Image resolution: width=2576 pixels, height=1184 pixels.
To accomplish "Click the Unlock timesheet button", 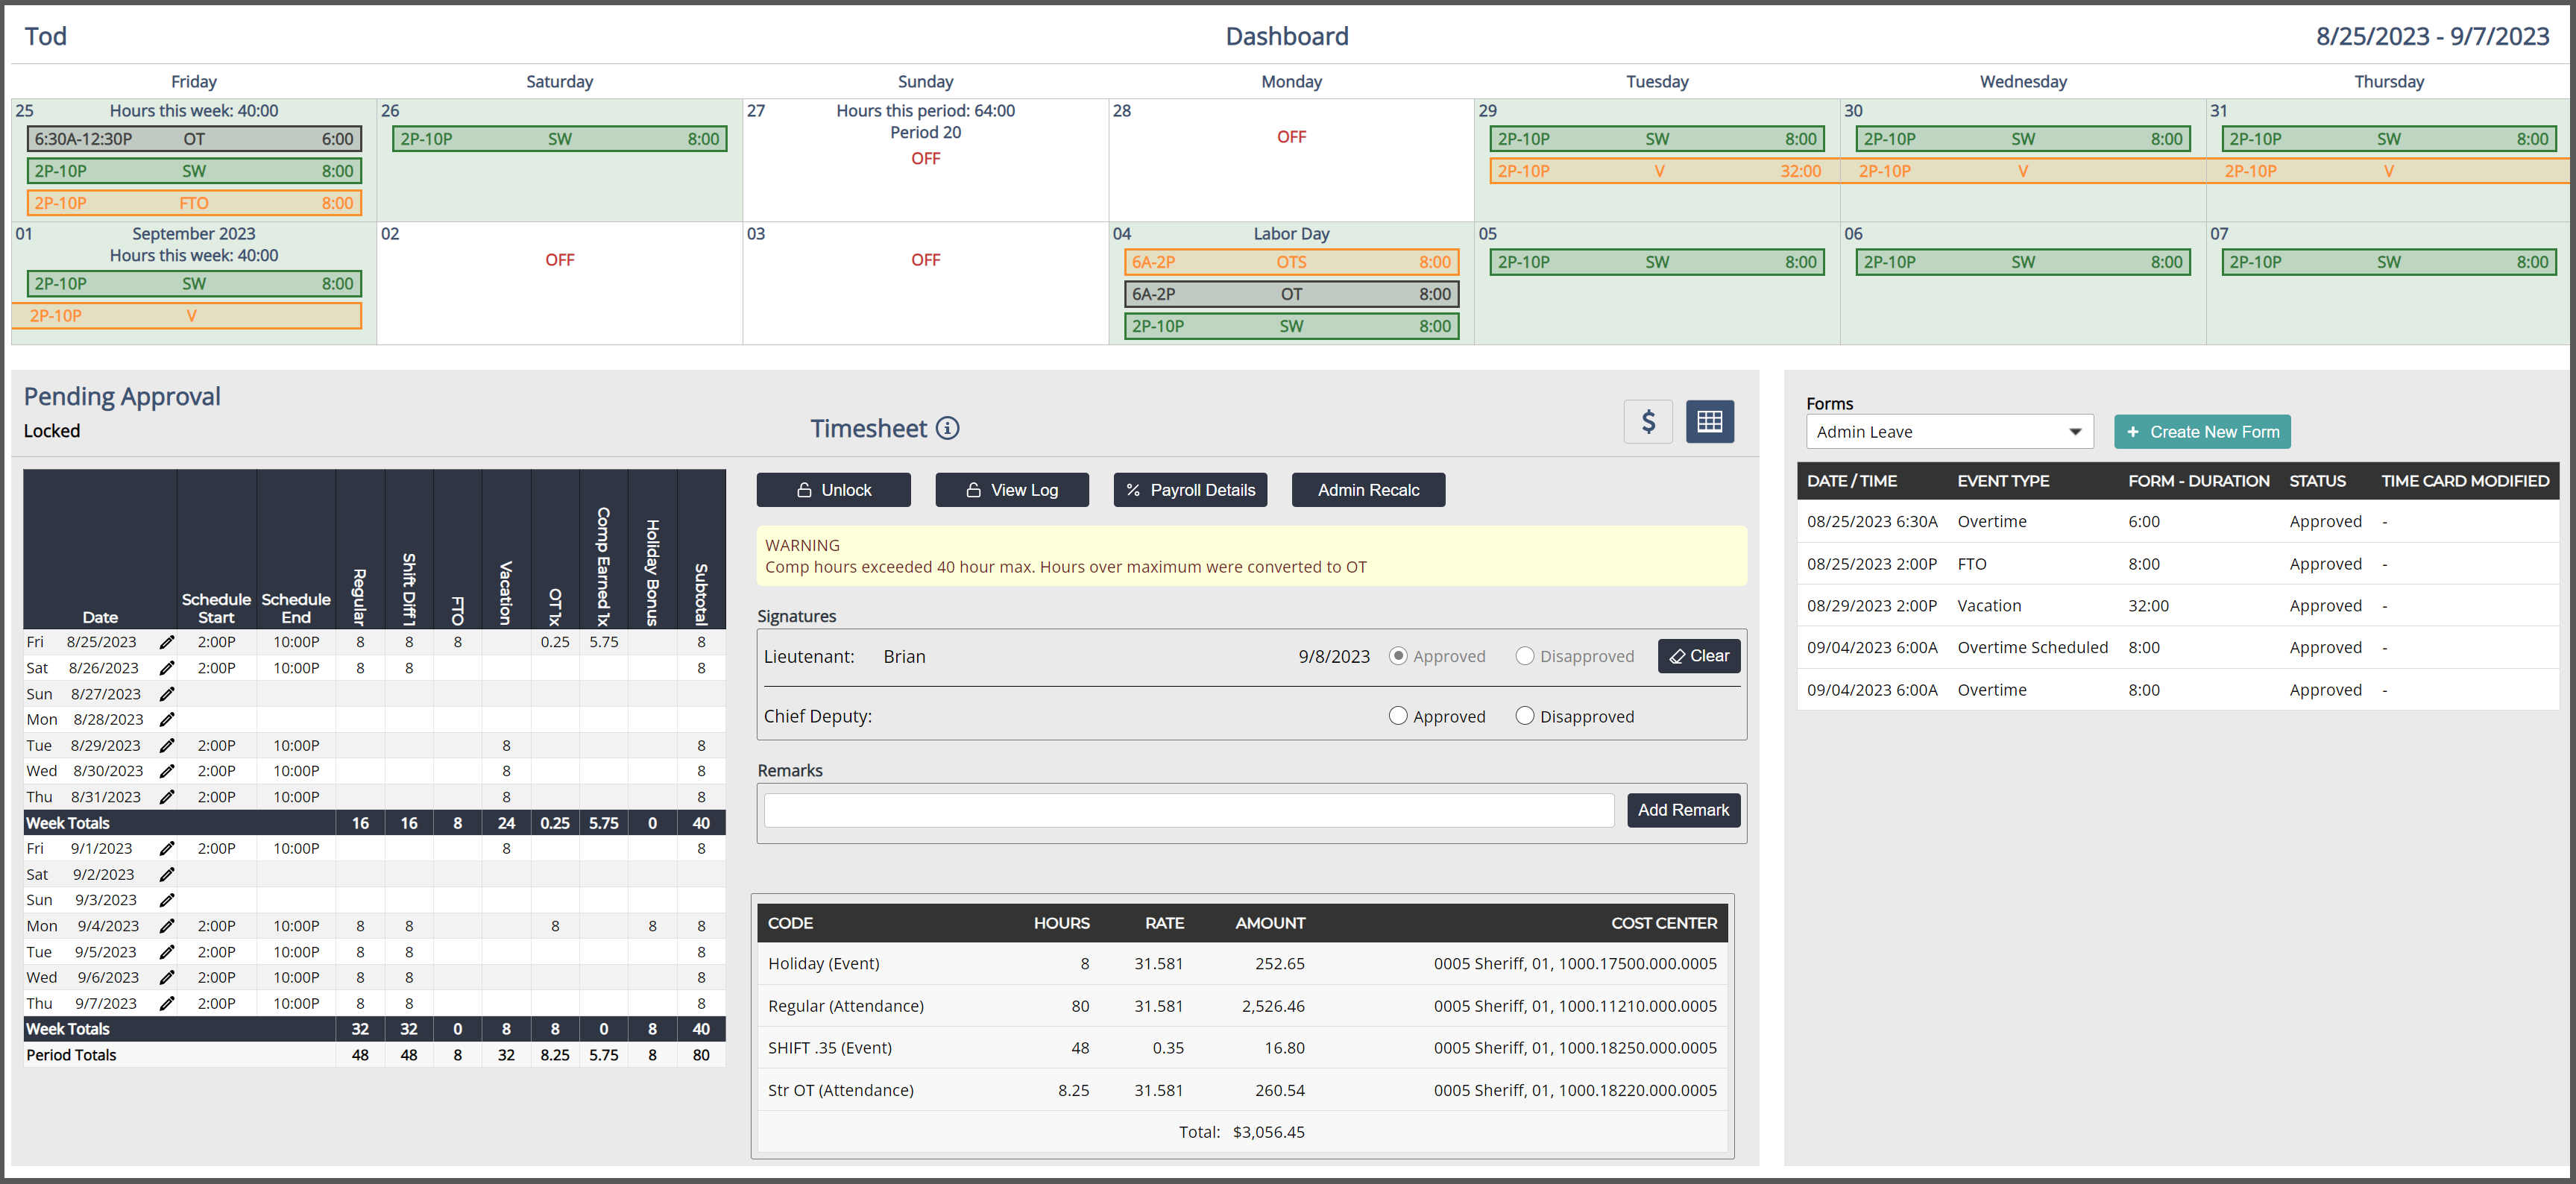I will (x=833, y=490).
